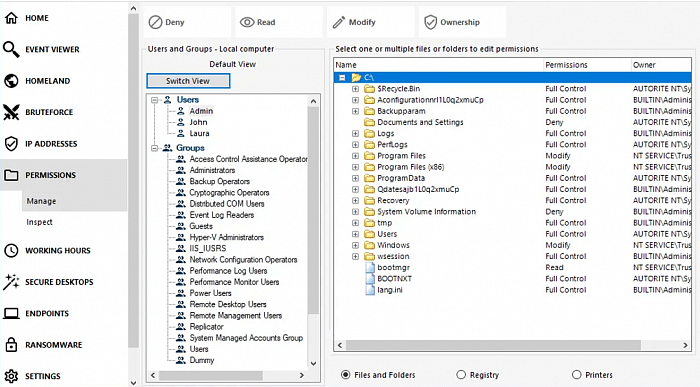Click the Switch View button
Image resolution: width=700 pixels, height=387 pixels.
click(x=188, y=81)
